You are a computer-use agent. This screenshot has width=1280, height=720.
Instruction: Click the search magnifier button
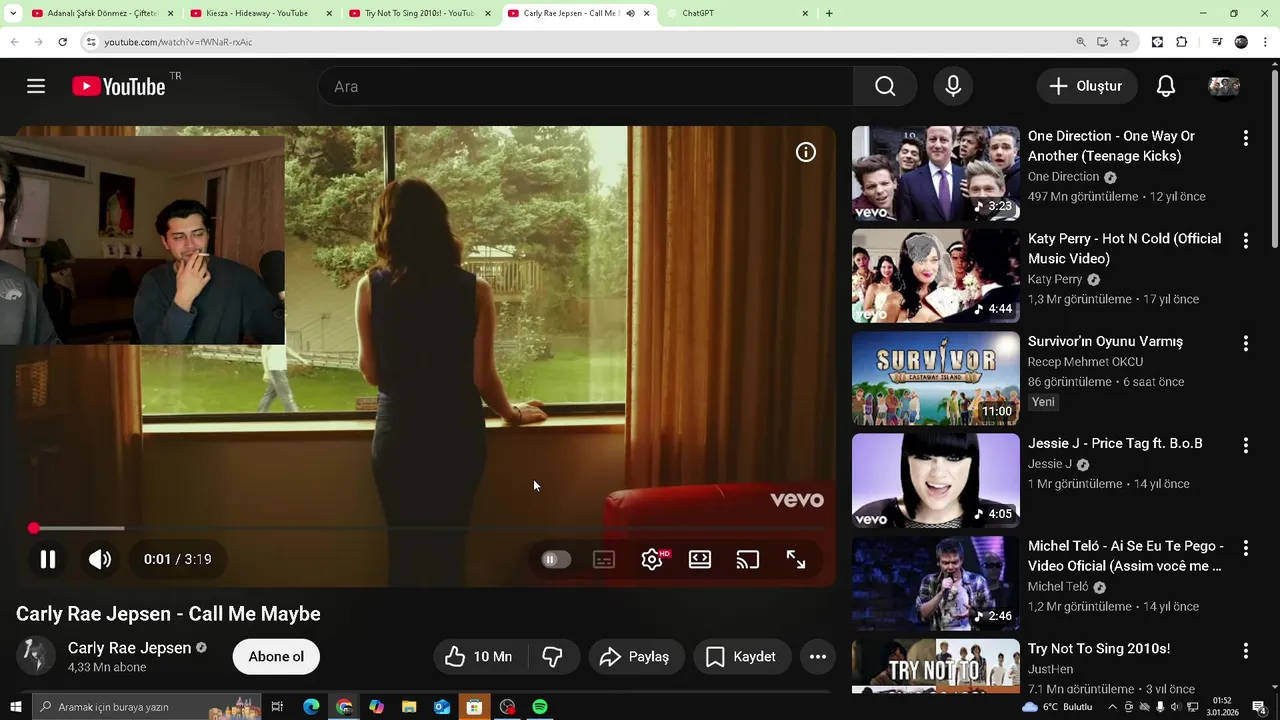click(885, 86)
